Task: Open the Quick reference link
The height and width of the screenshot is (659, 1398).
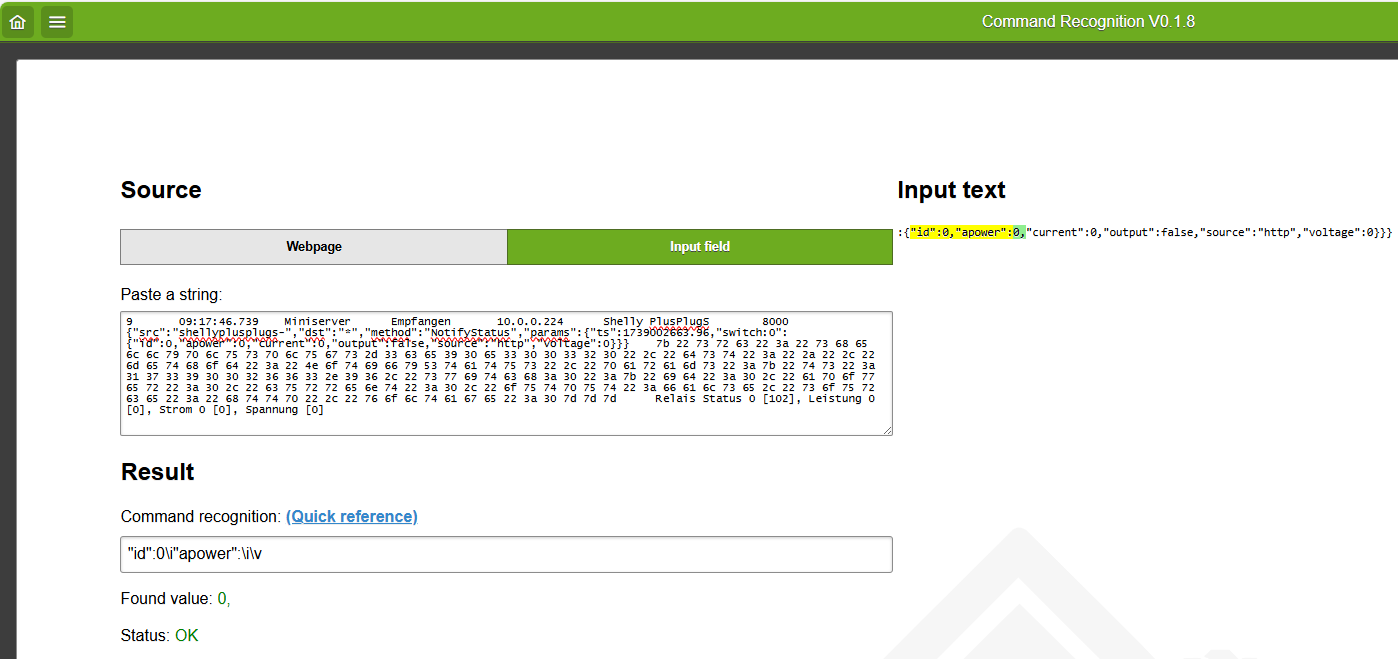Action: (x=352, y=517)
